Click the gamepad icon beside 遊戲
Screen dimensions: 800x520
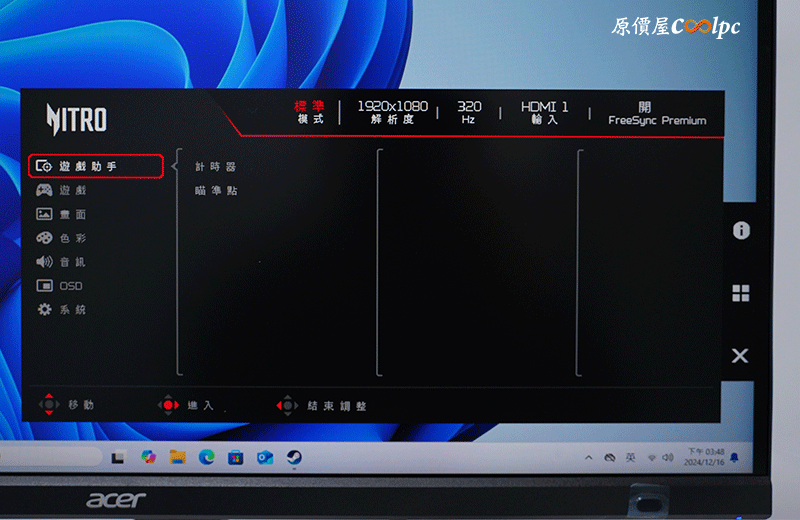(x=44, y=190)
